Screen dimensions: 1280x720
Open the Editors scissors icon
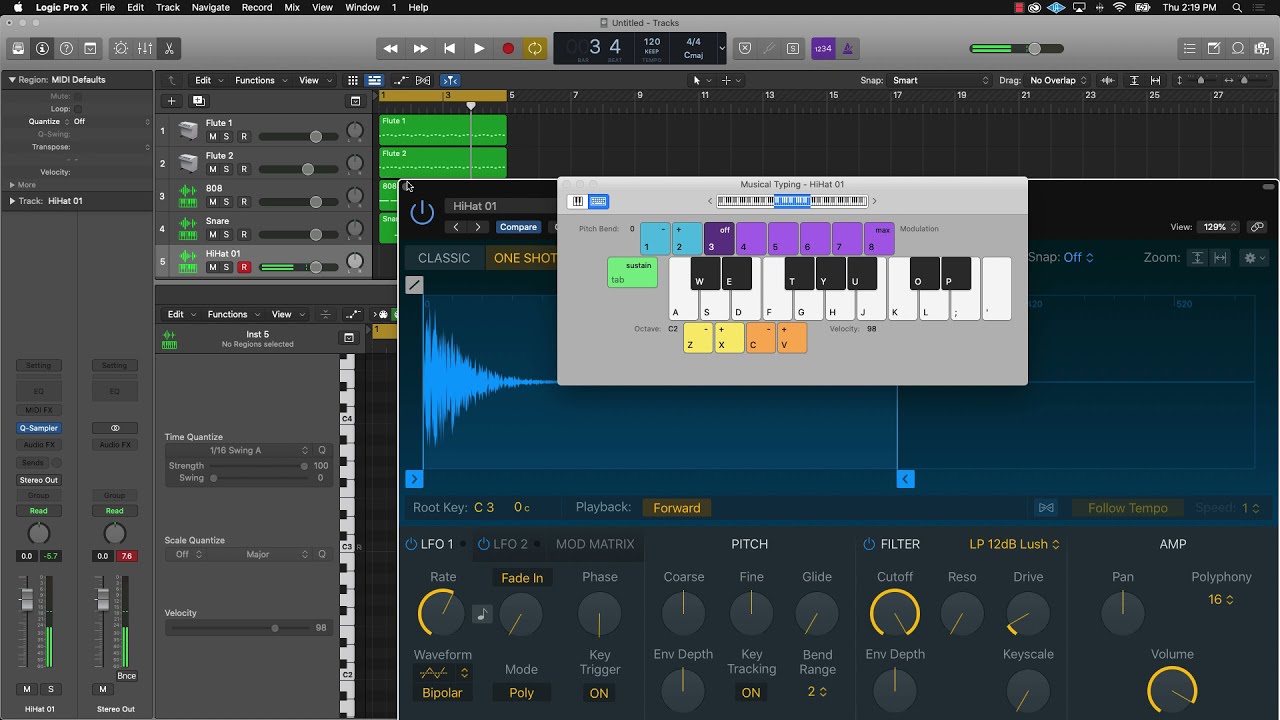tap(169, 48)
